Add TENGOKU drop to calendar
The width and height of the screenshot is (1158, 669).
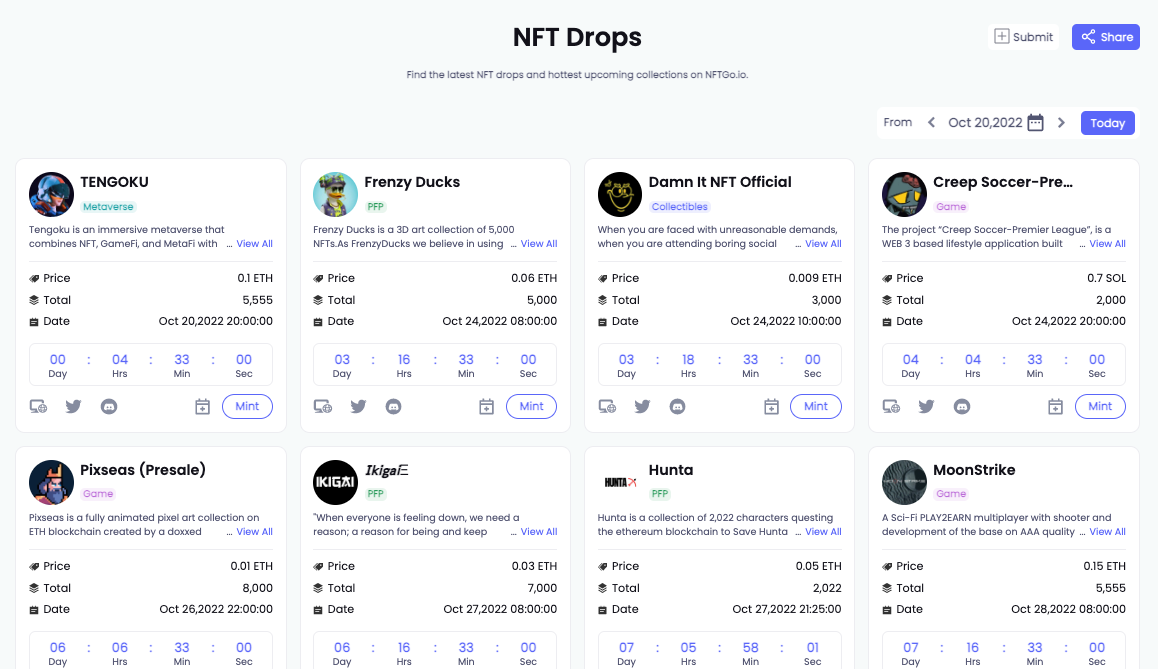[x=202, y=406]
